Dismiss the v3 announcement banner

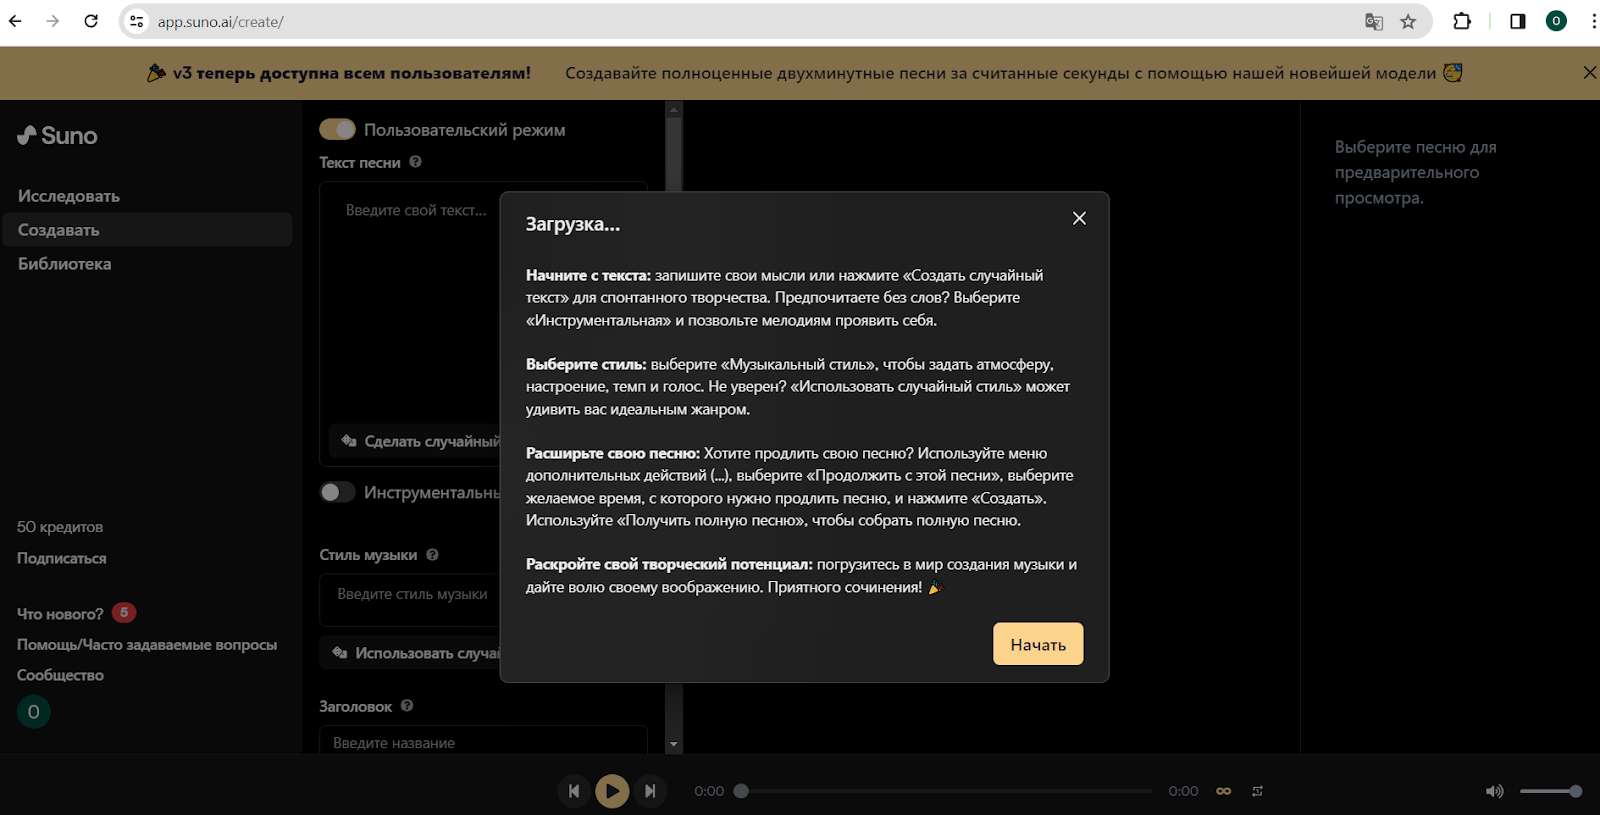pyautogui.click(x=1589, y=72)
